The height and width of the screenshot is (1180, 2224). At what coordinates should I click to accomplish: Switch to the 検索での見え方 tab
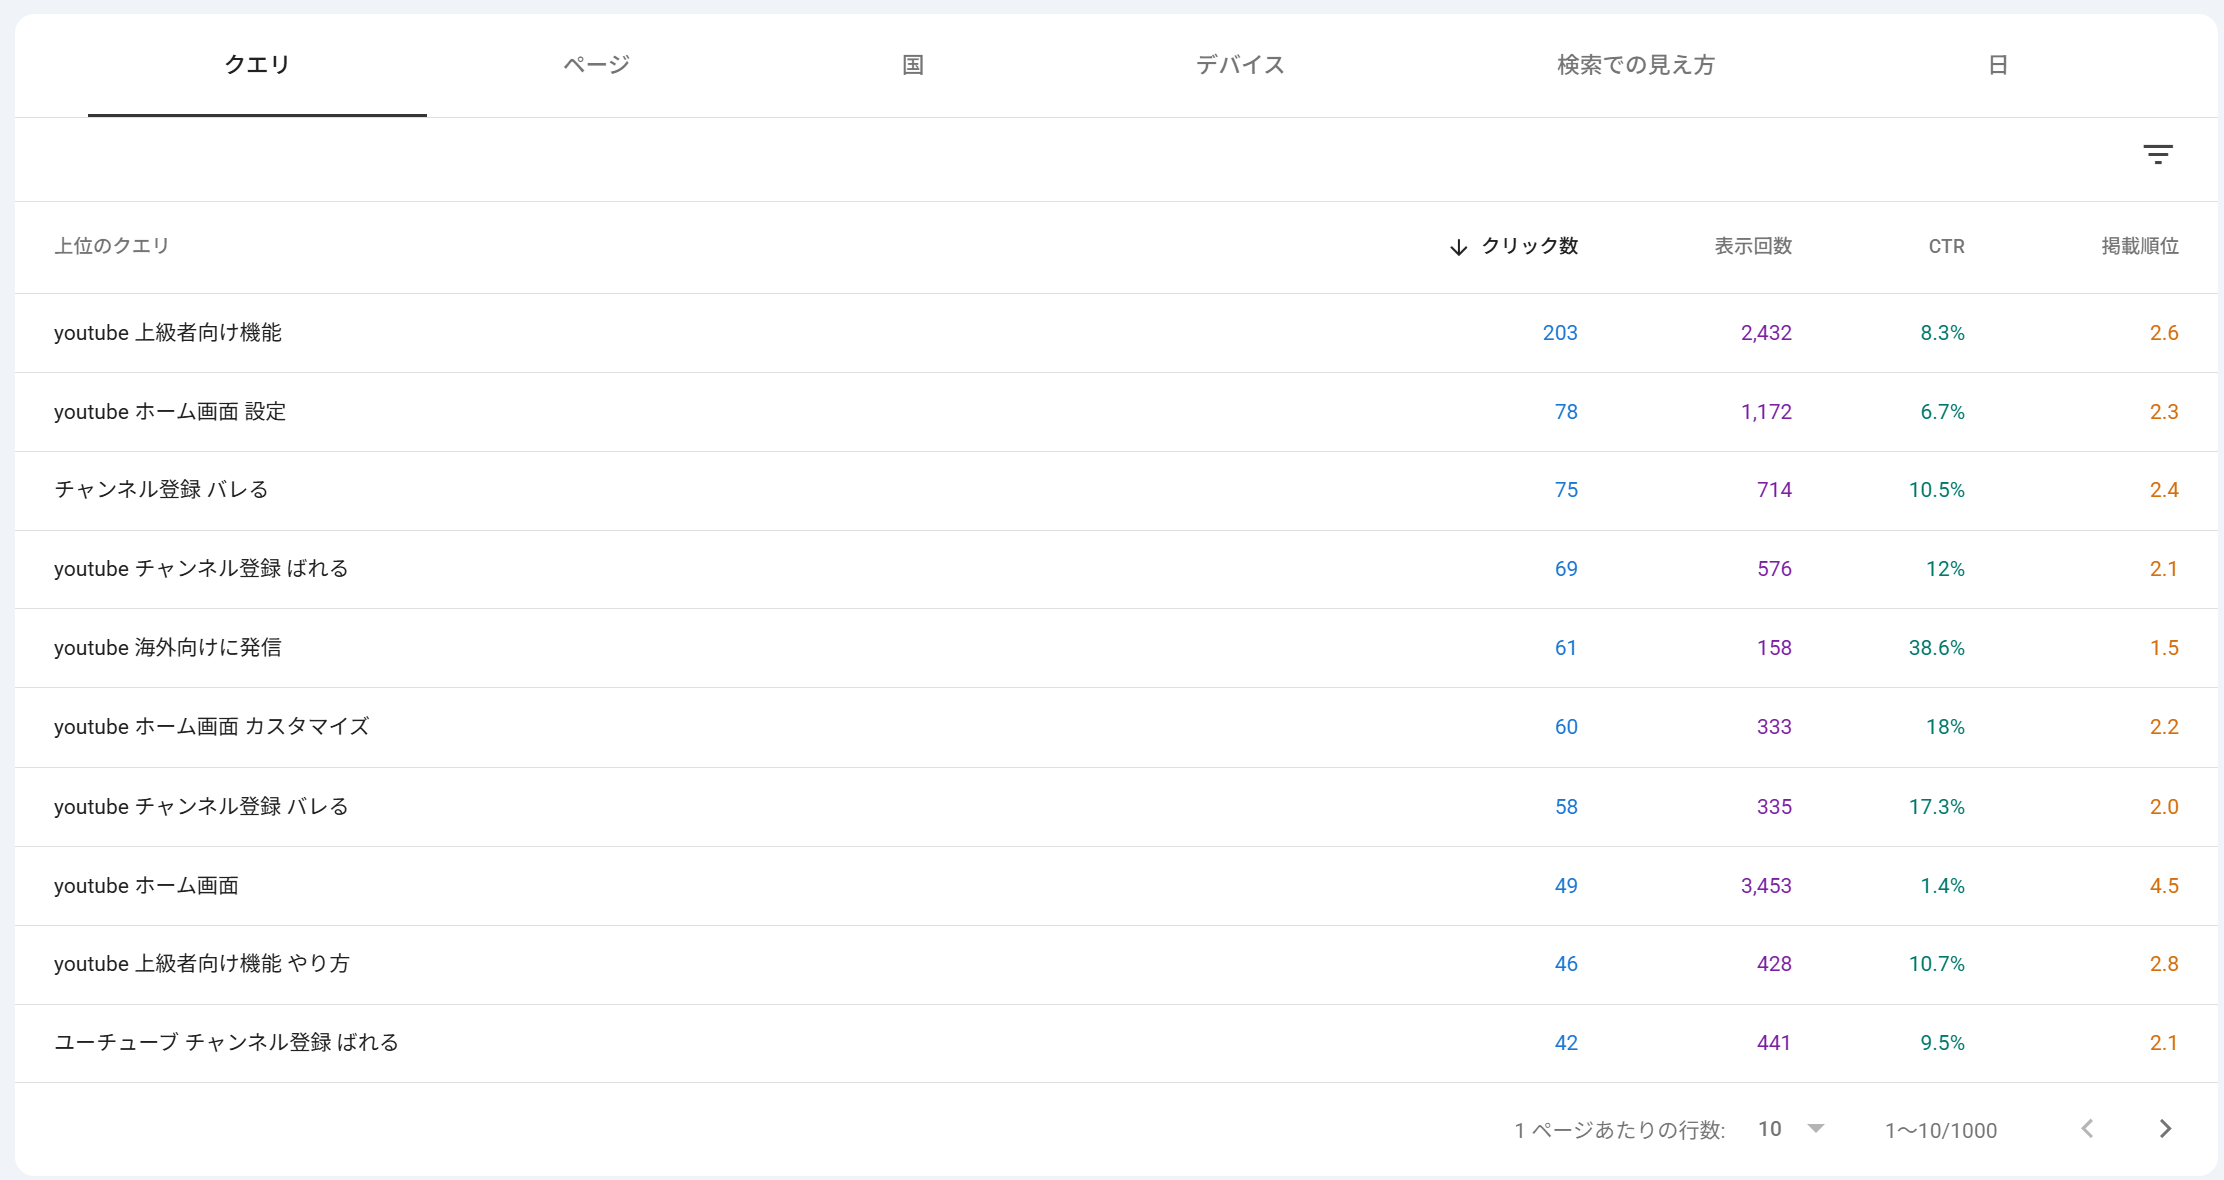[x=1636, y=65]
